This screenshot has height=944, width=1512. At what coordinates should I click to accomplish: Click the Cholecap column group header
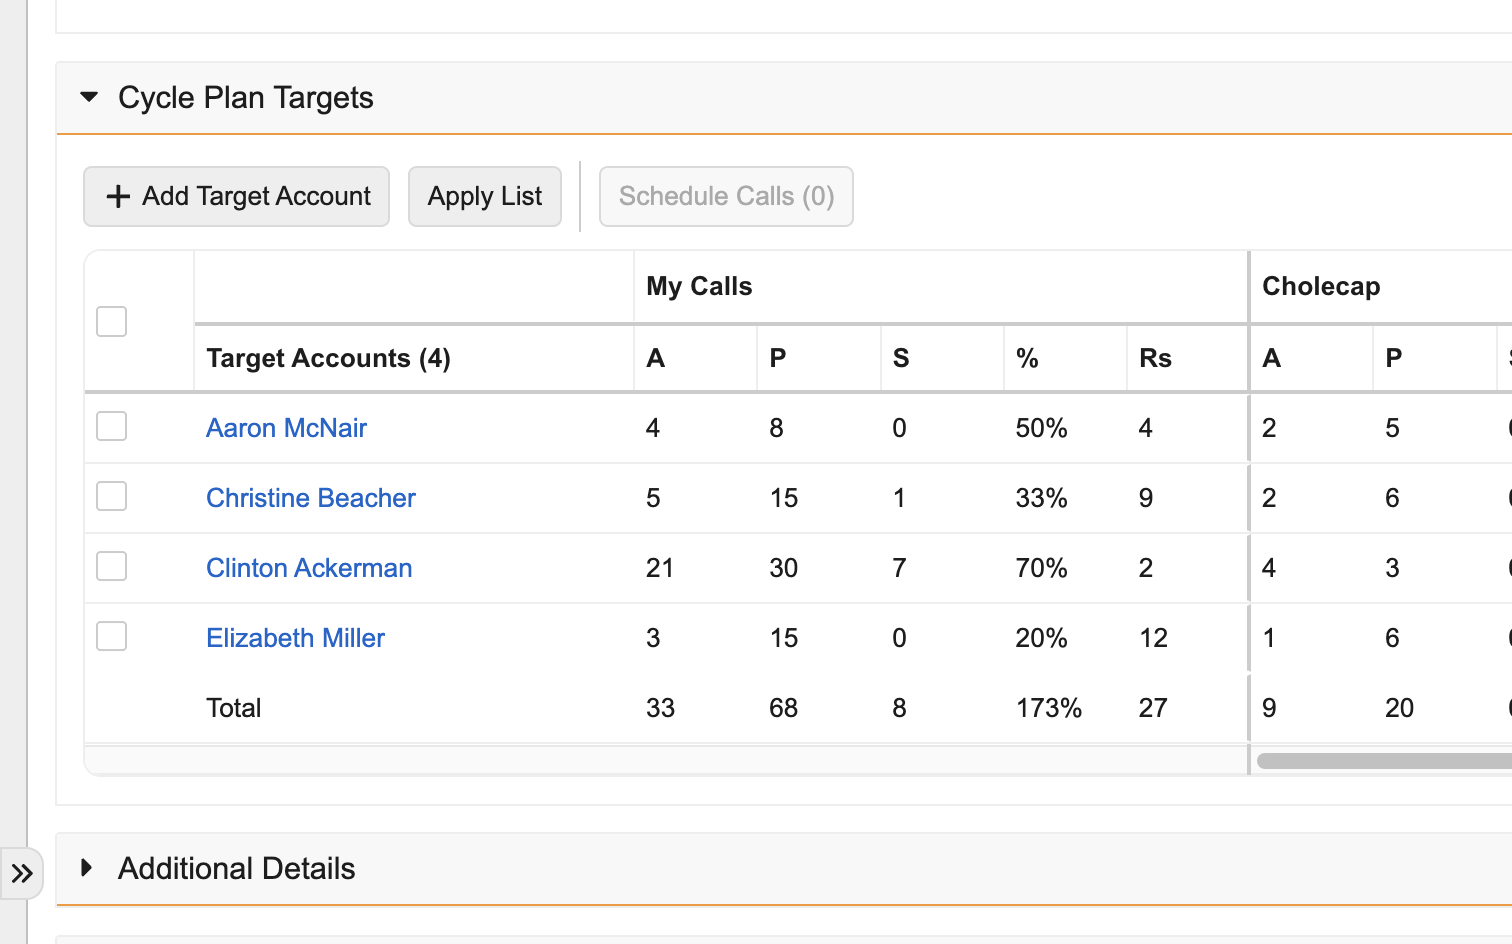point(1321,286)
